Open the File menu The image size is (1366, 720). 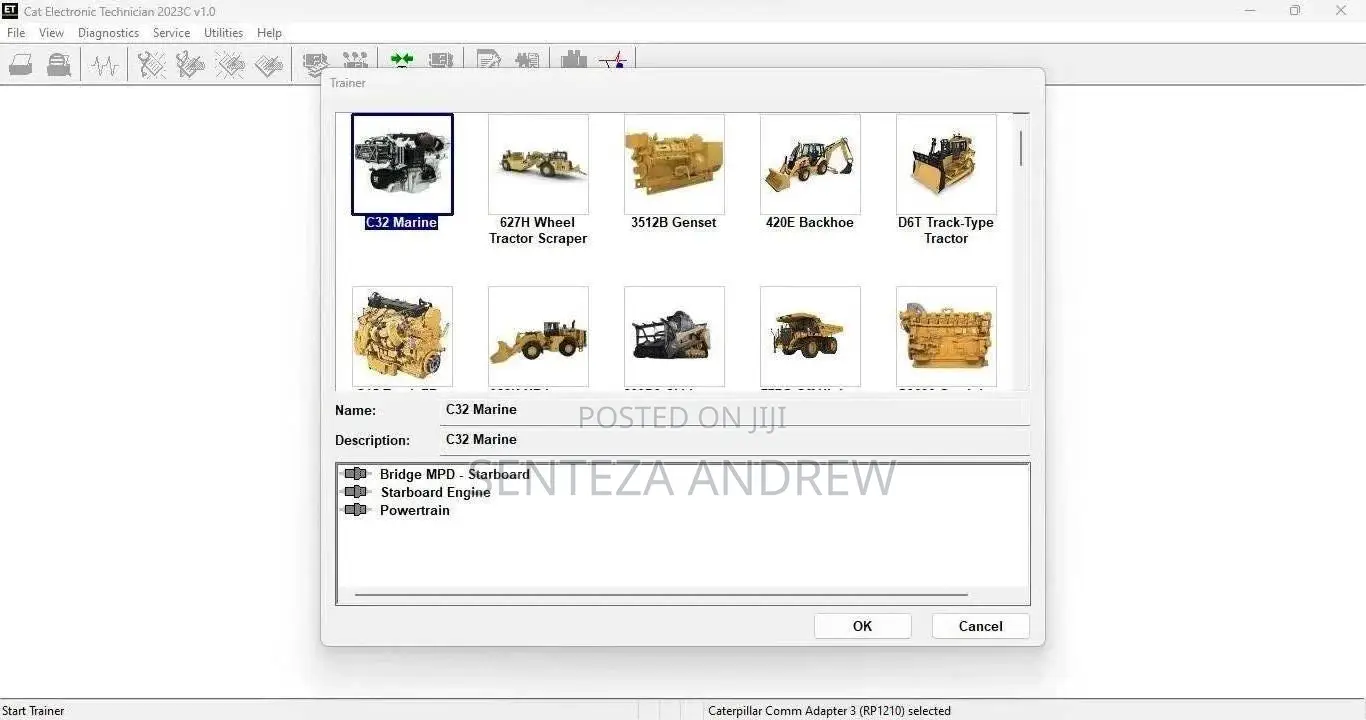click(x=16, y=33)
